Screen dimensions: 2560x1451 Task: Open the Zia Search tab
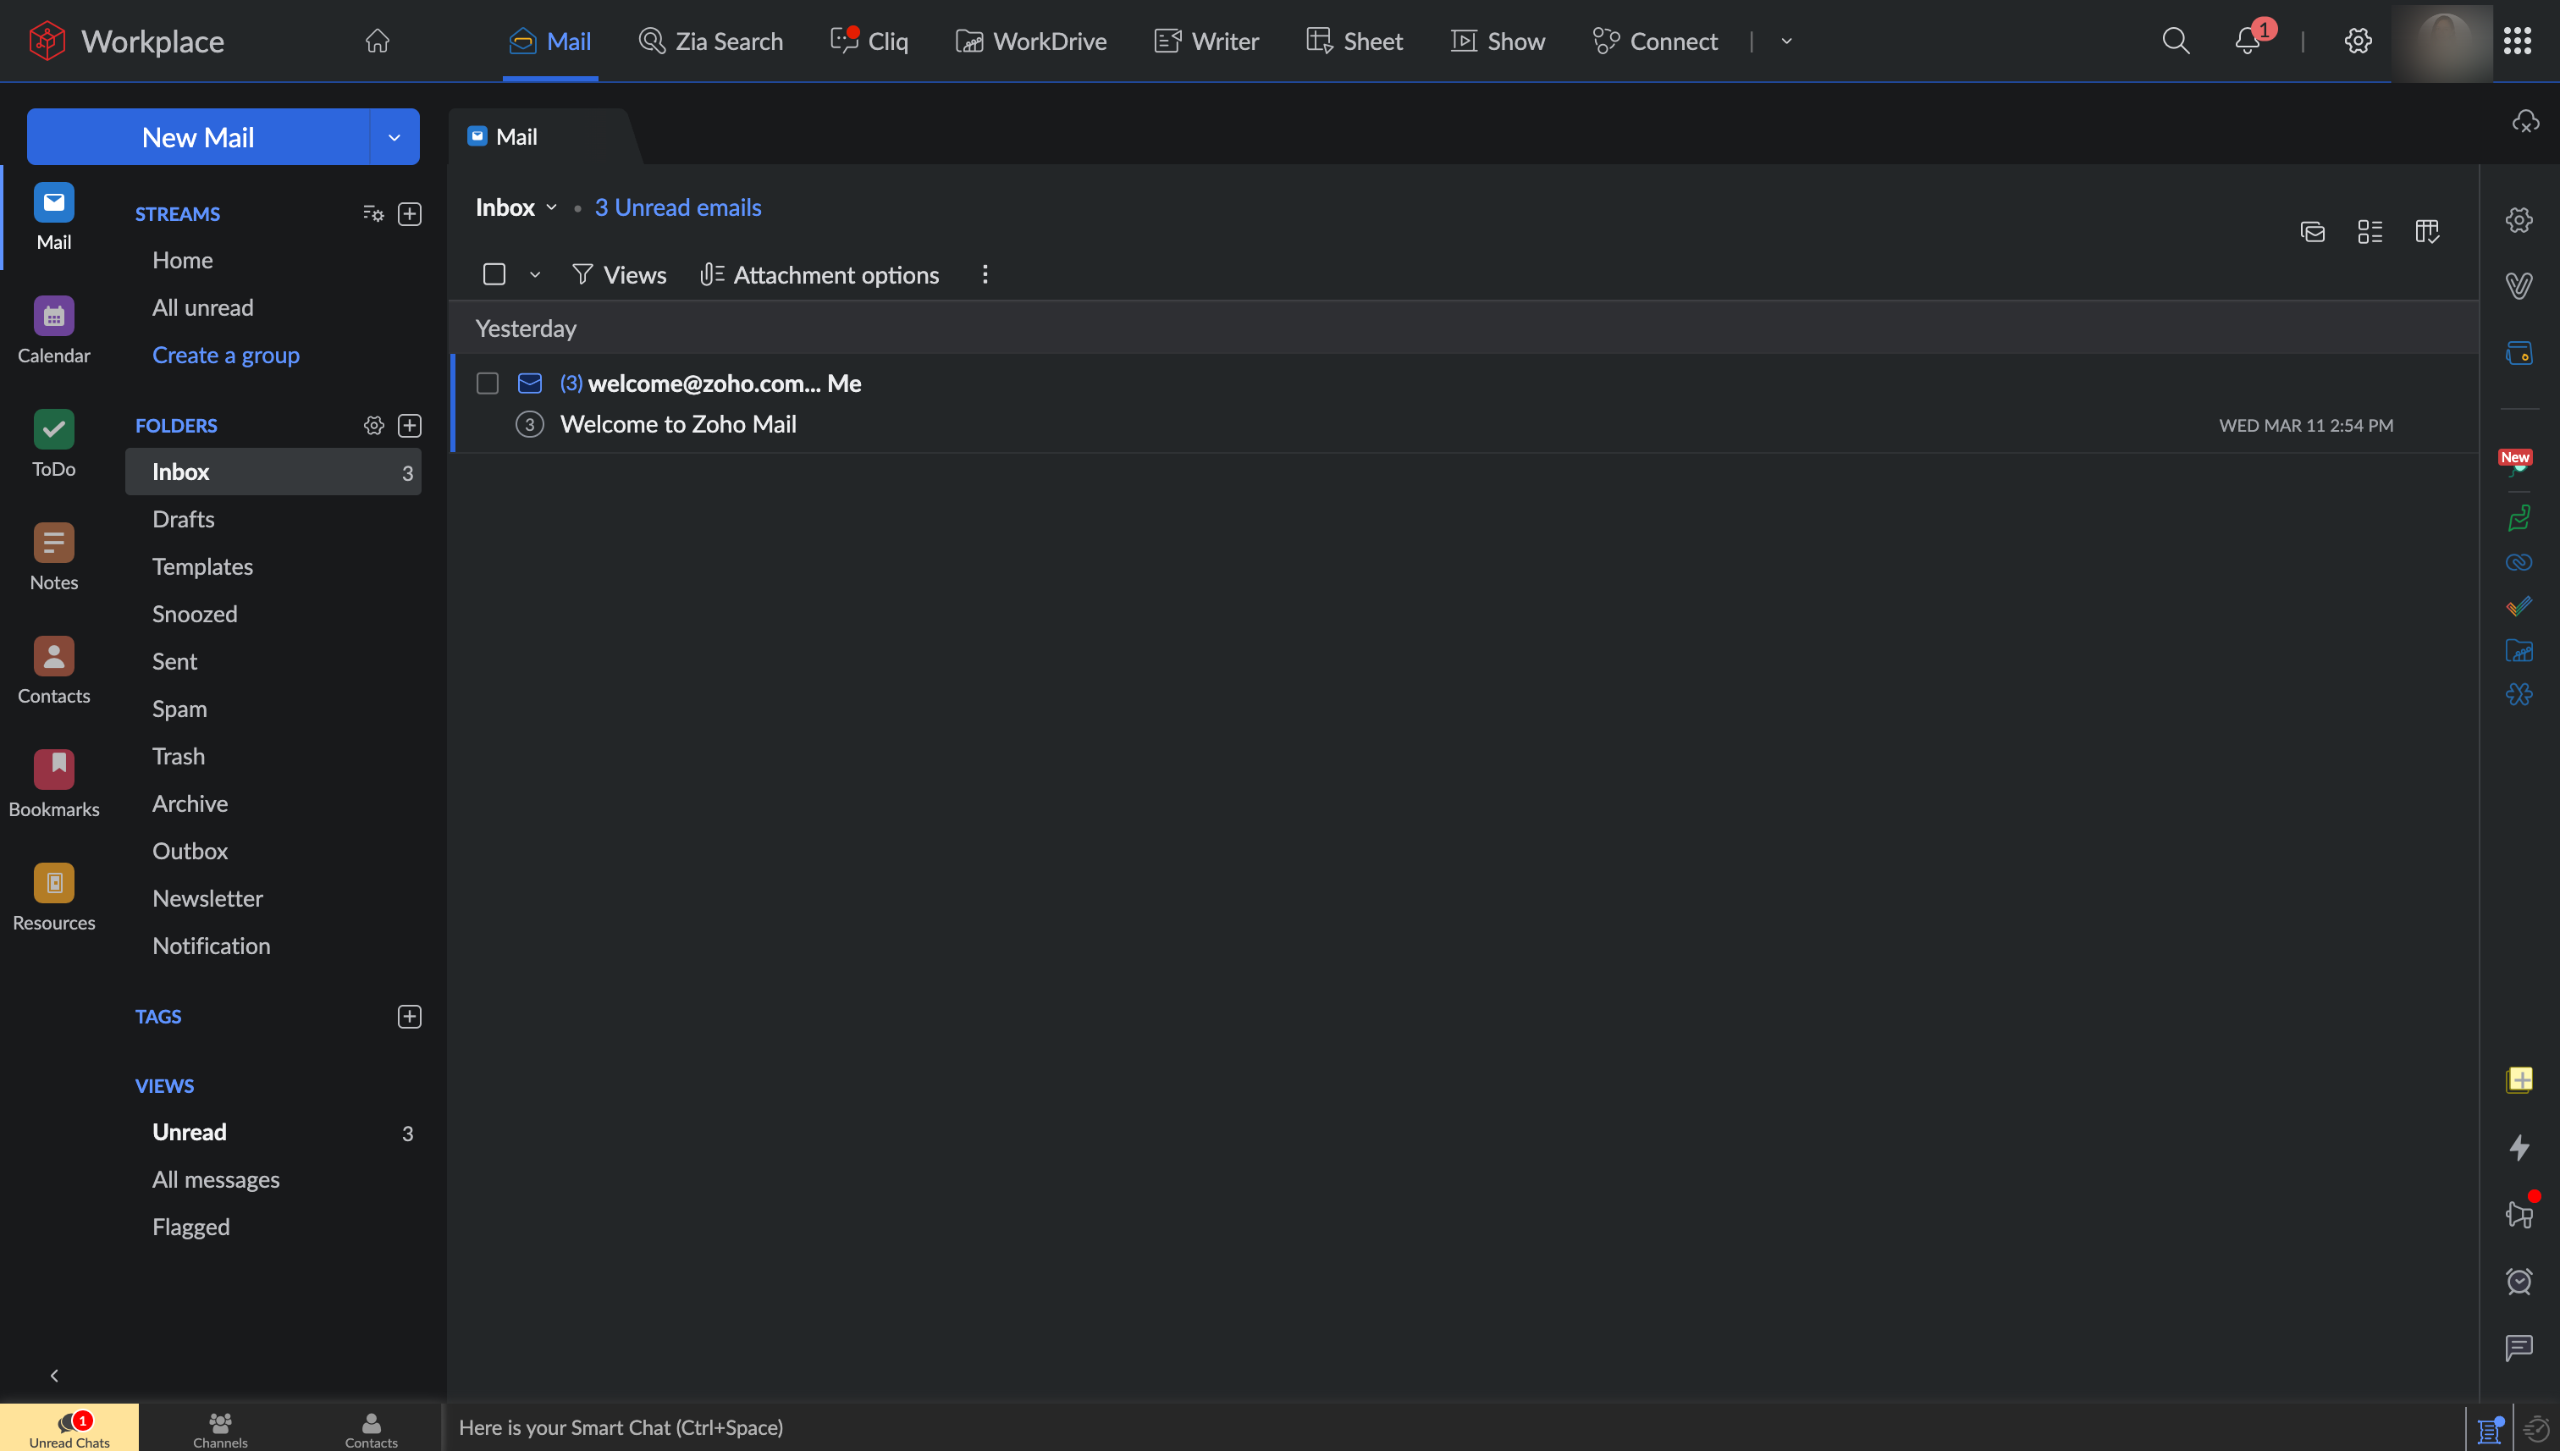click(710, 41)
